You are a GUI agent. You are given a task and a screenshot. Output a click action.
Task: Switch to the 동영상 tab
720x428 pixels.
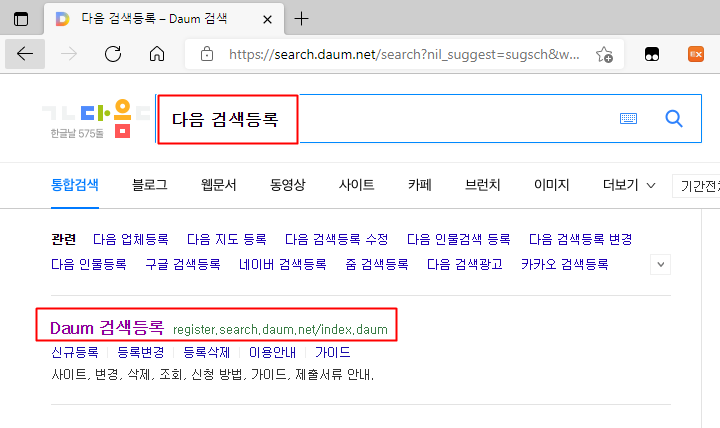(x=287, y=185)
